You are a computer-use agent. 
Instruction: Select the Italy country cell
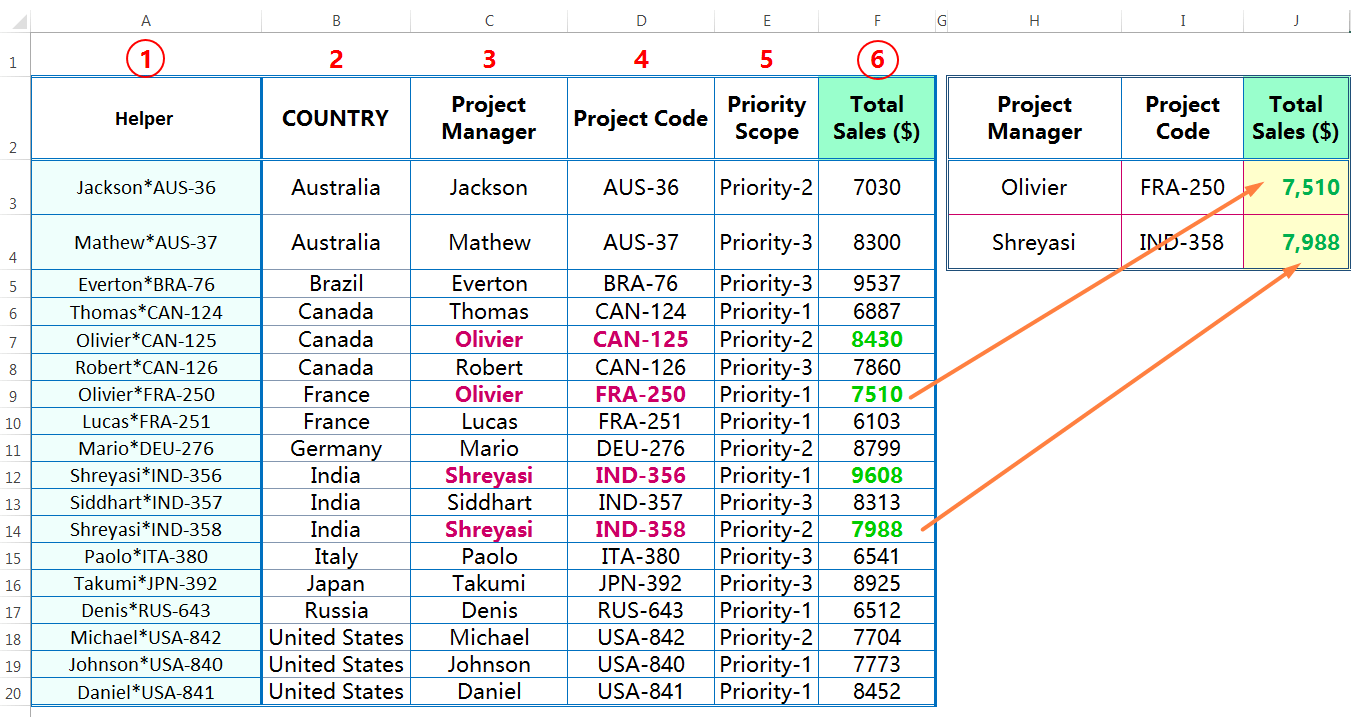coord(336,556)
